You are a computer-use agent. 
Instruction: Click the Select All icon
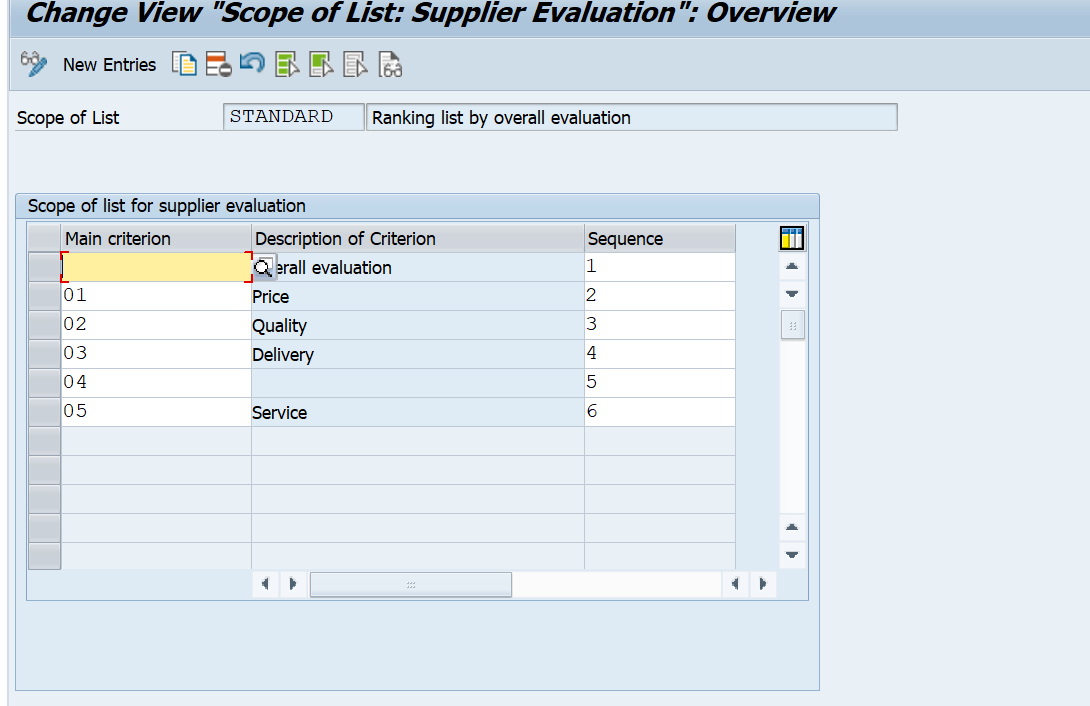point(287,65)
